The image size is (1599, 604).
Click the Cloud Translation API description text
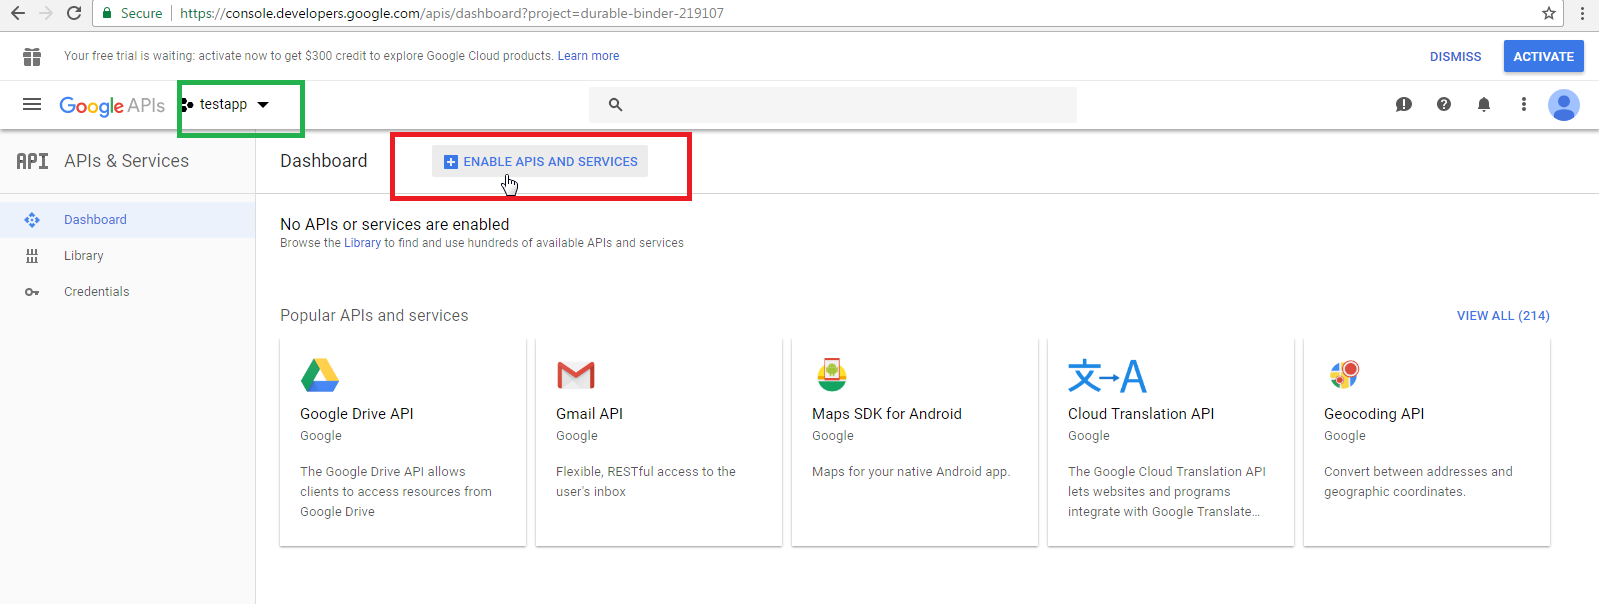click(1167, 492)
